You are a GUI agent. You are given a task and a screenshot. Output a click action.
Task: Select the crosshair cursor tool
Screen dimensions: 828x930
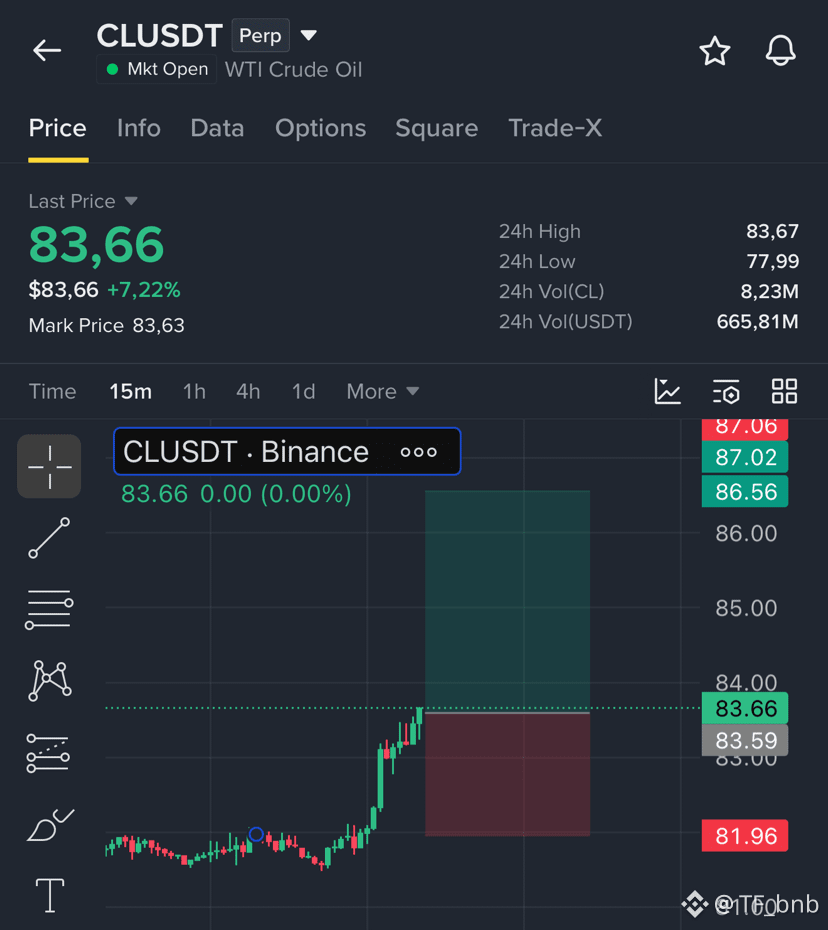(49, 466)
